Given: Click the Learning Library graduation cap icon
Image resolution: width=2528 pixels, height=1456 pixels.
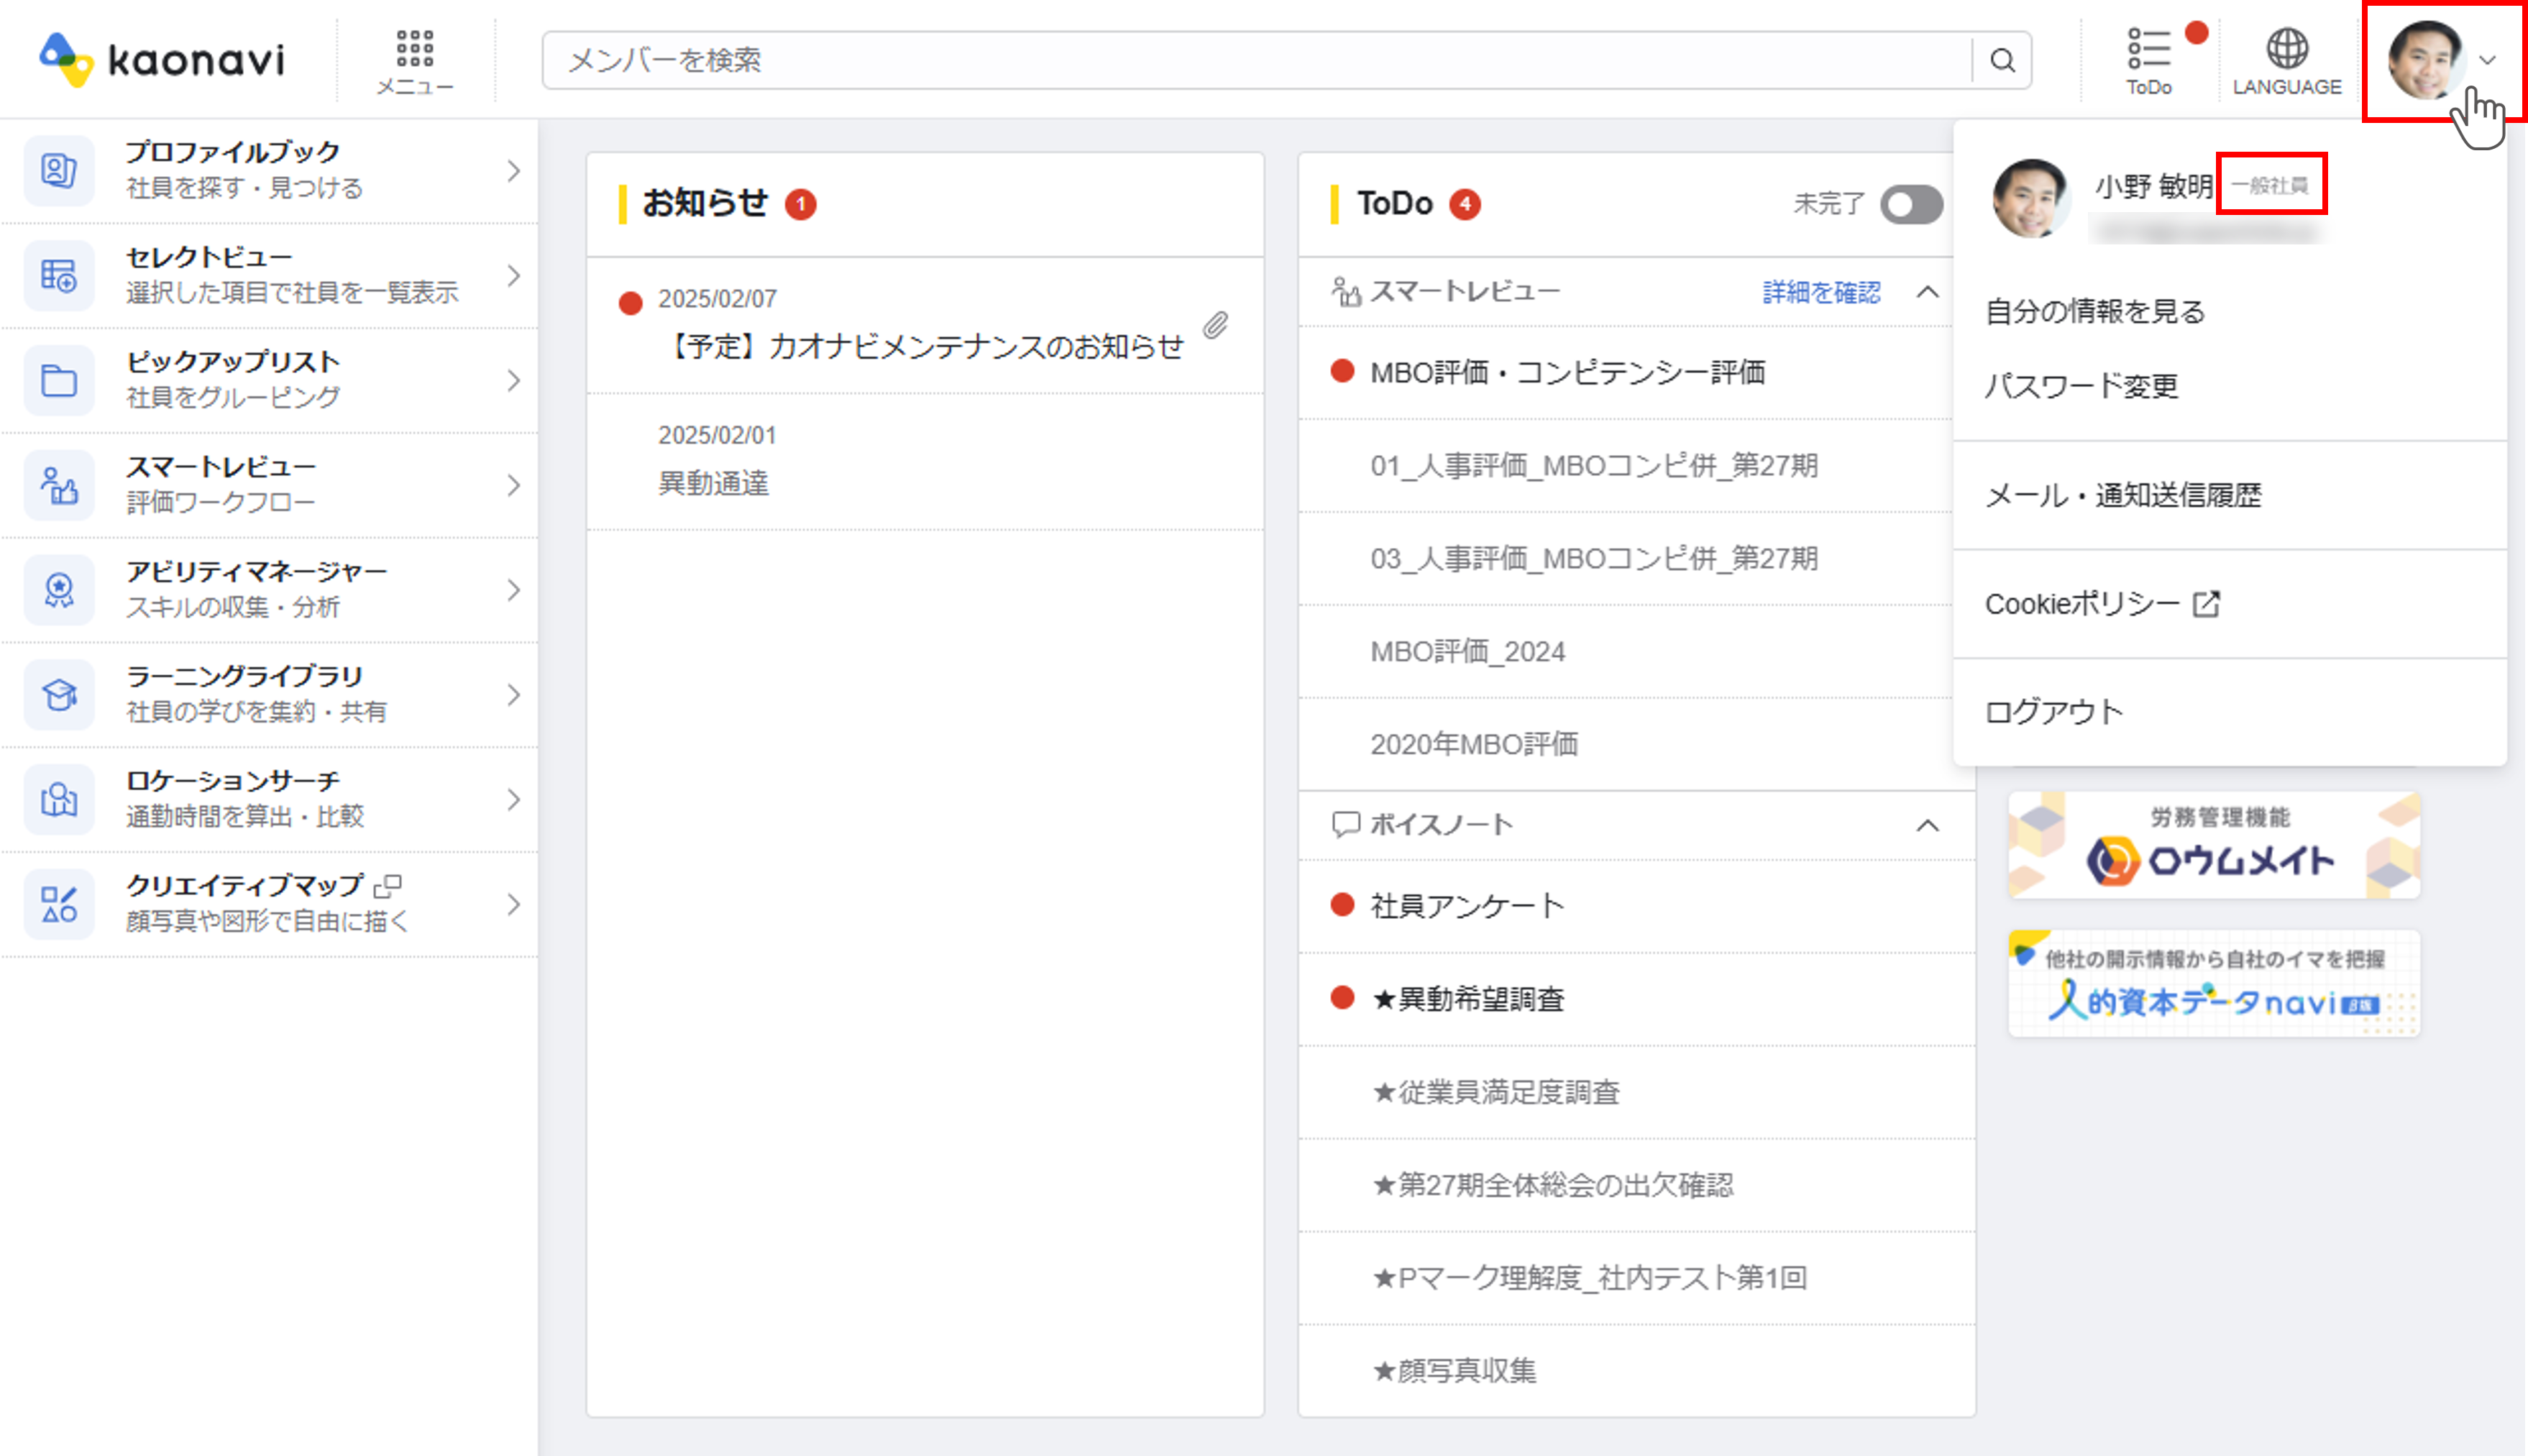Looking at the screenshot, I should (x=59, y=695).
